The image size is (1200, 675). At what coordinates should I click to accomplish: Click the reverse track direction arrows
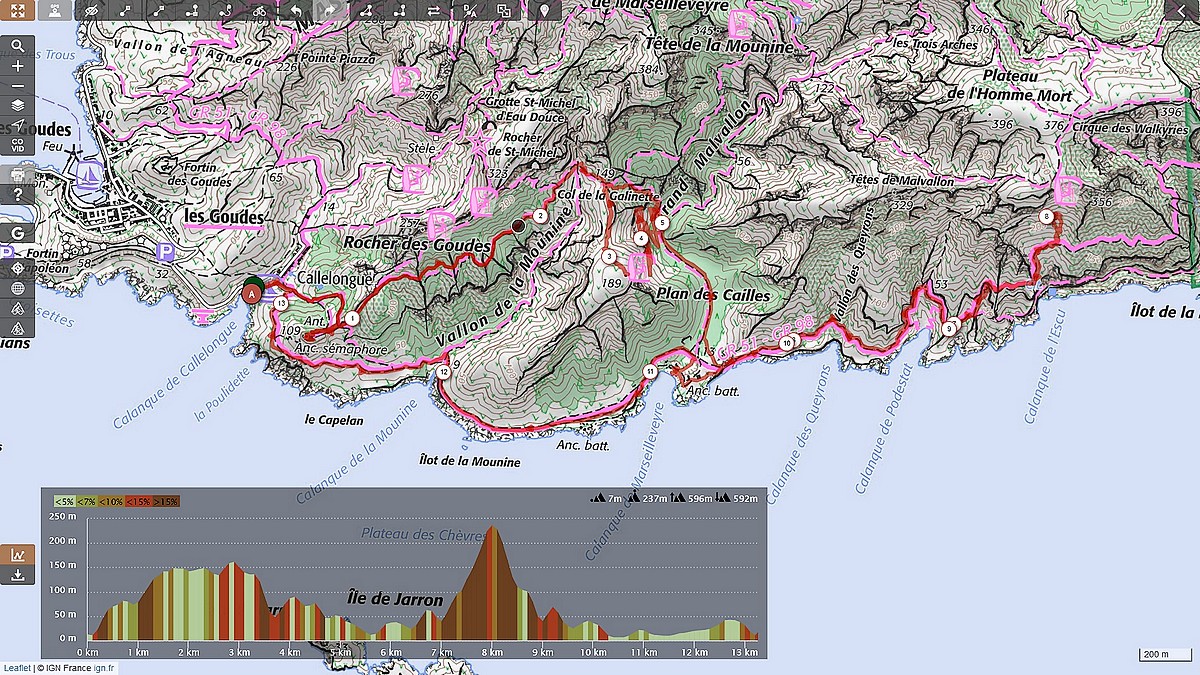pyautogui.click(x=434, y=11)
